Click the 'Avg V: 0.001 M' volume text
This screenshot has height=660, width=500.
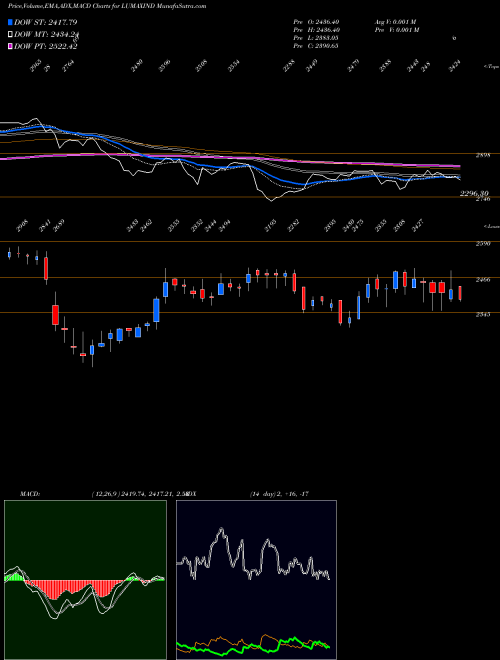pos(397,22)
